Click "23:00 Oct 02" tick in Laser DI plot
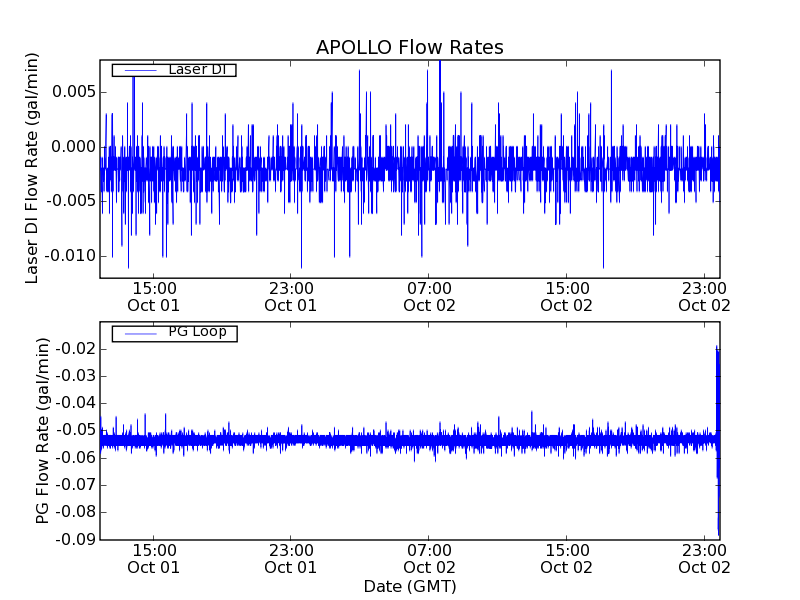Screen dimensions: 800x600 (705, 297)
